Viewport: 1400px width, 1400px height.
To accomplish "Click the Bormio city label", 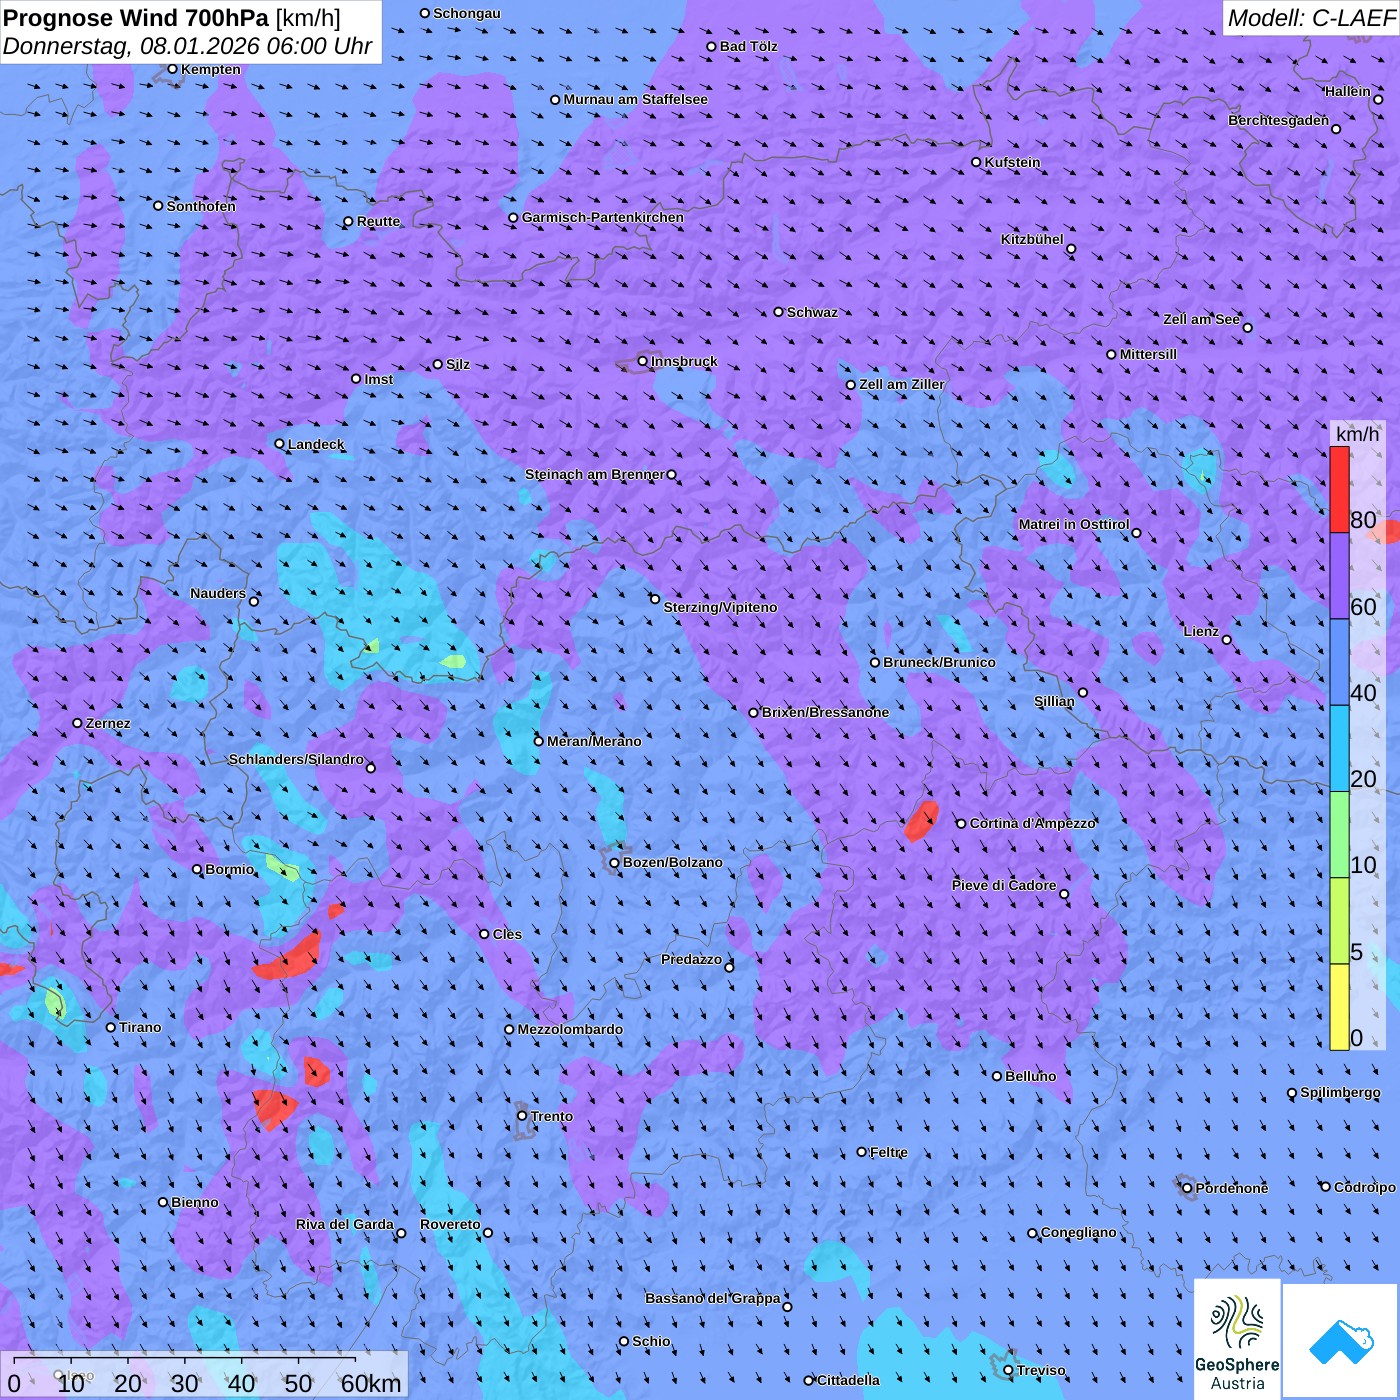I will [x=230, y=869].
